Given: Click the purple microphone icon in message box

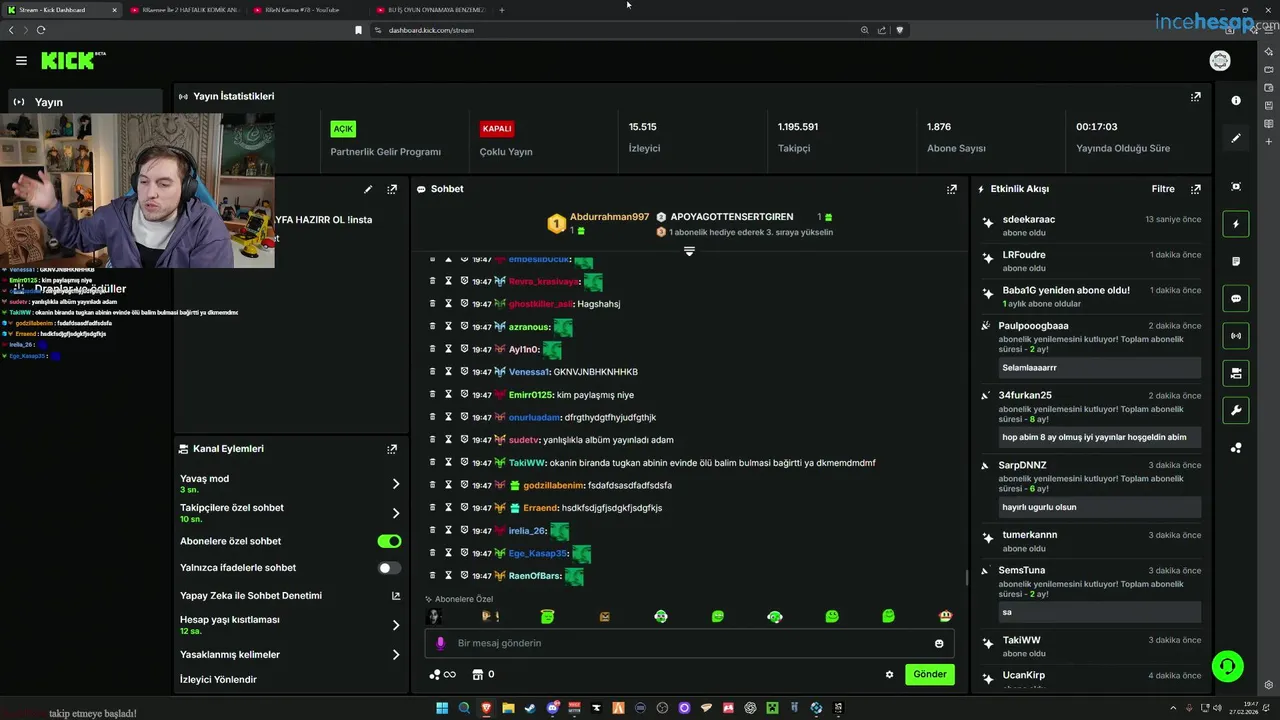Looking at the screenshot, I should [x=441, y=643].
